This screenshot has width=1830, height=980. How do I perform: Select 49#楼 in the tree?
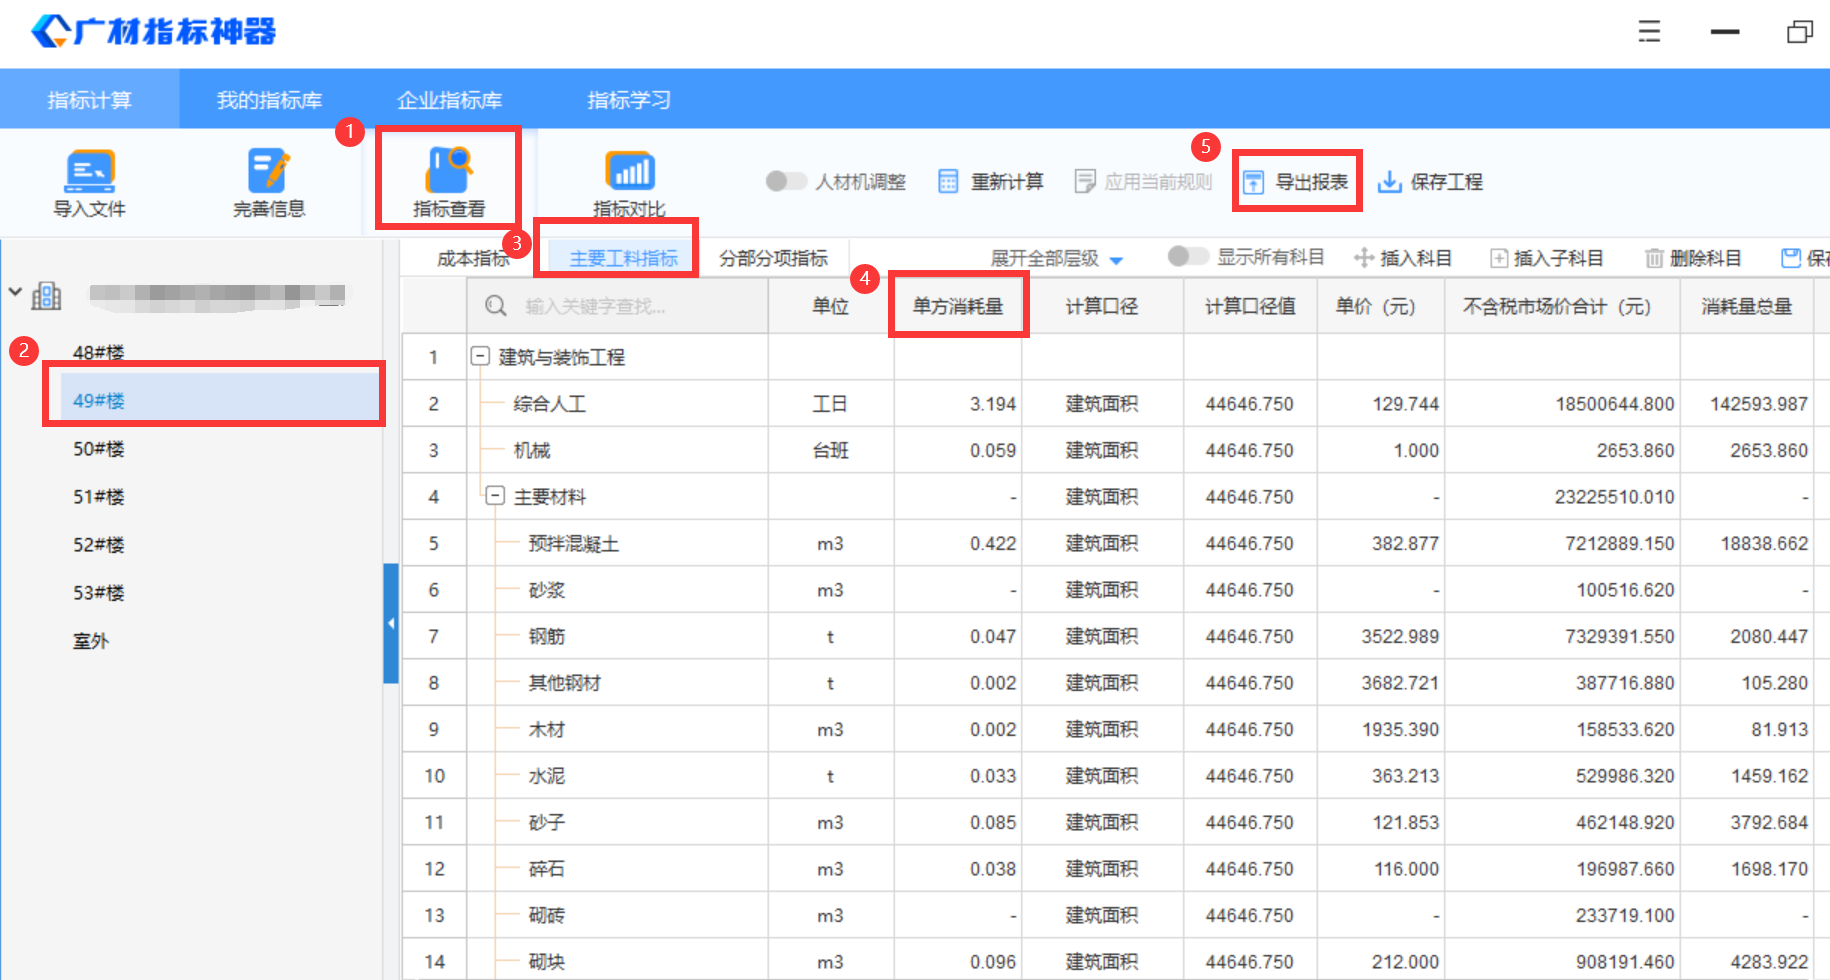[x=219, y=400]
